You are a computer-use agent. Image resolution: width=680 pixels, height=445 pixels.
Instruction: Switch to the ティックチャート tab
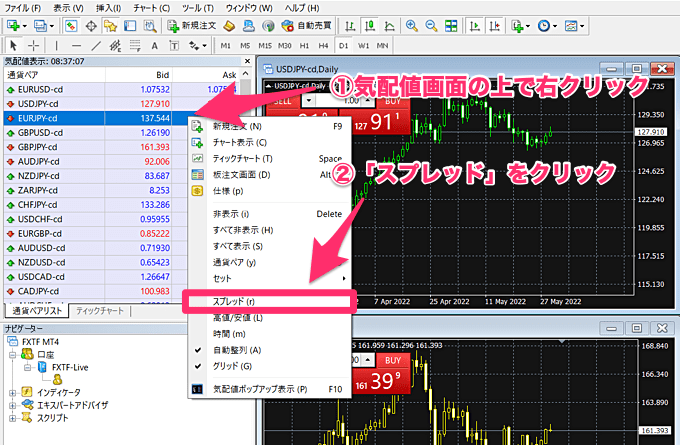pyautogui.click(x=100, y=310)
